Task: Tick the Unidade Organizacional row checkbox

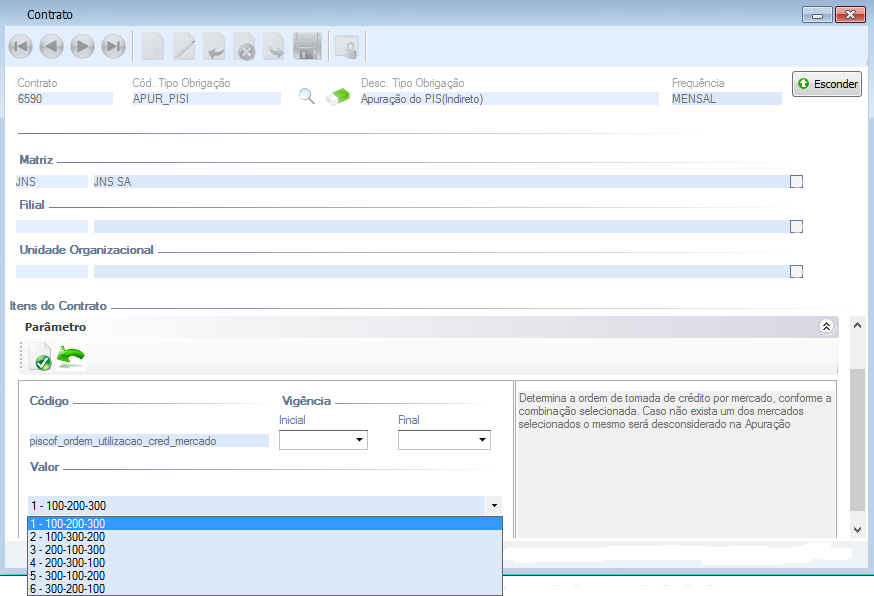Action: coord(797,272)
